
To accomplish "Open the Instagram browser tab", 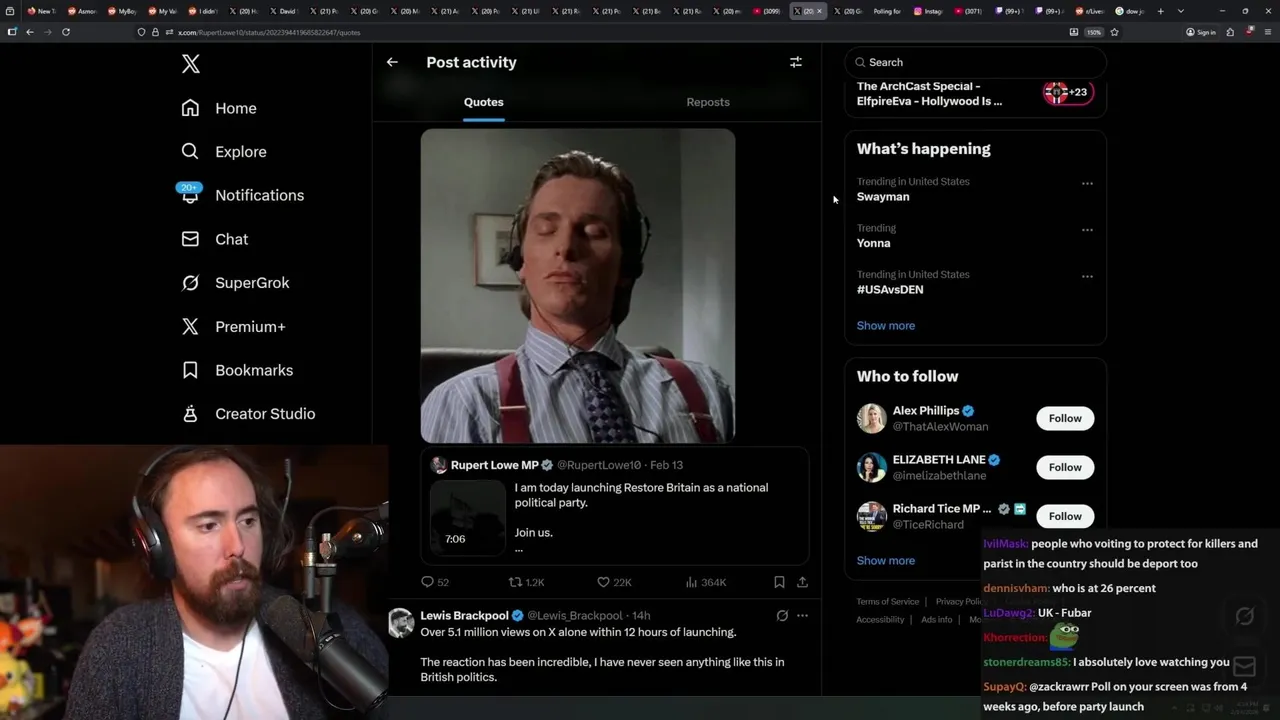I will (x=929, y=11).
